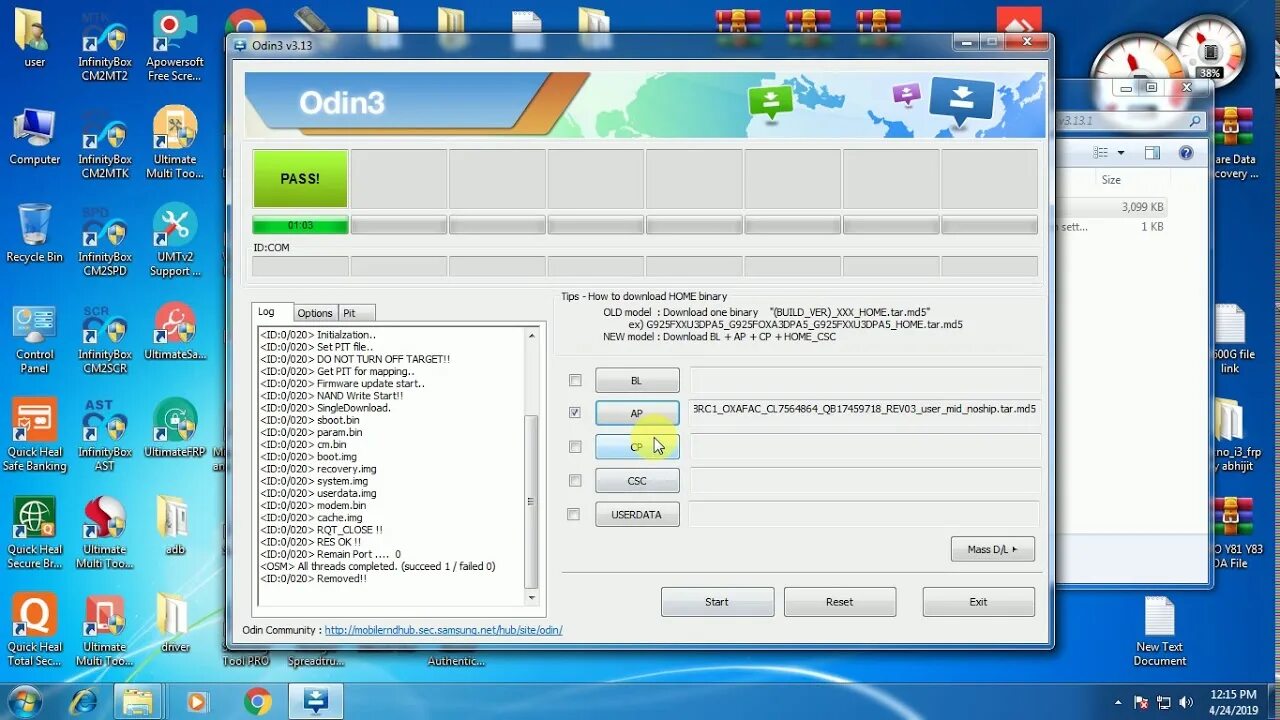This screenshot has width=1280, height=720.
Task: Switch to the Log tab
Action: tap(271, 312)
